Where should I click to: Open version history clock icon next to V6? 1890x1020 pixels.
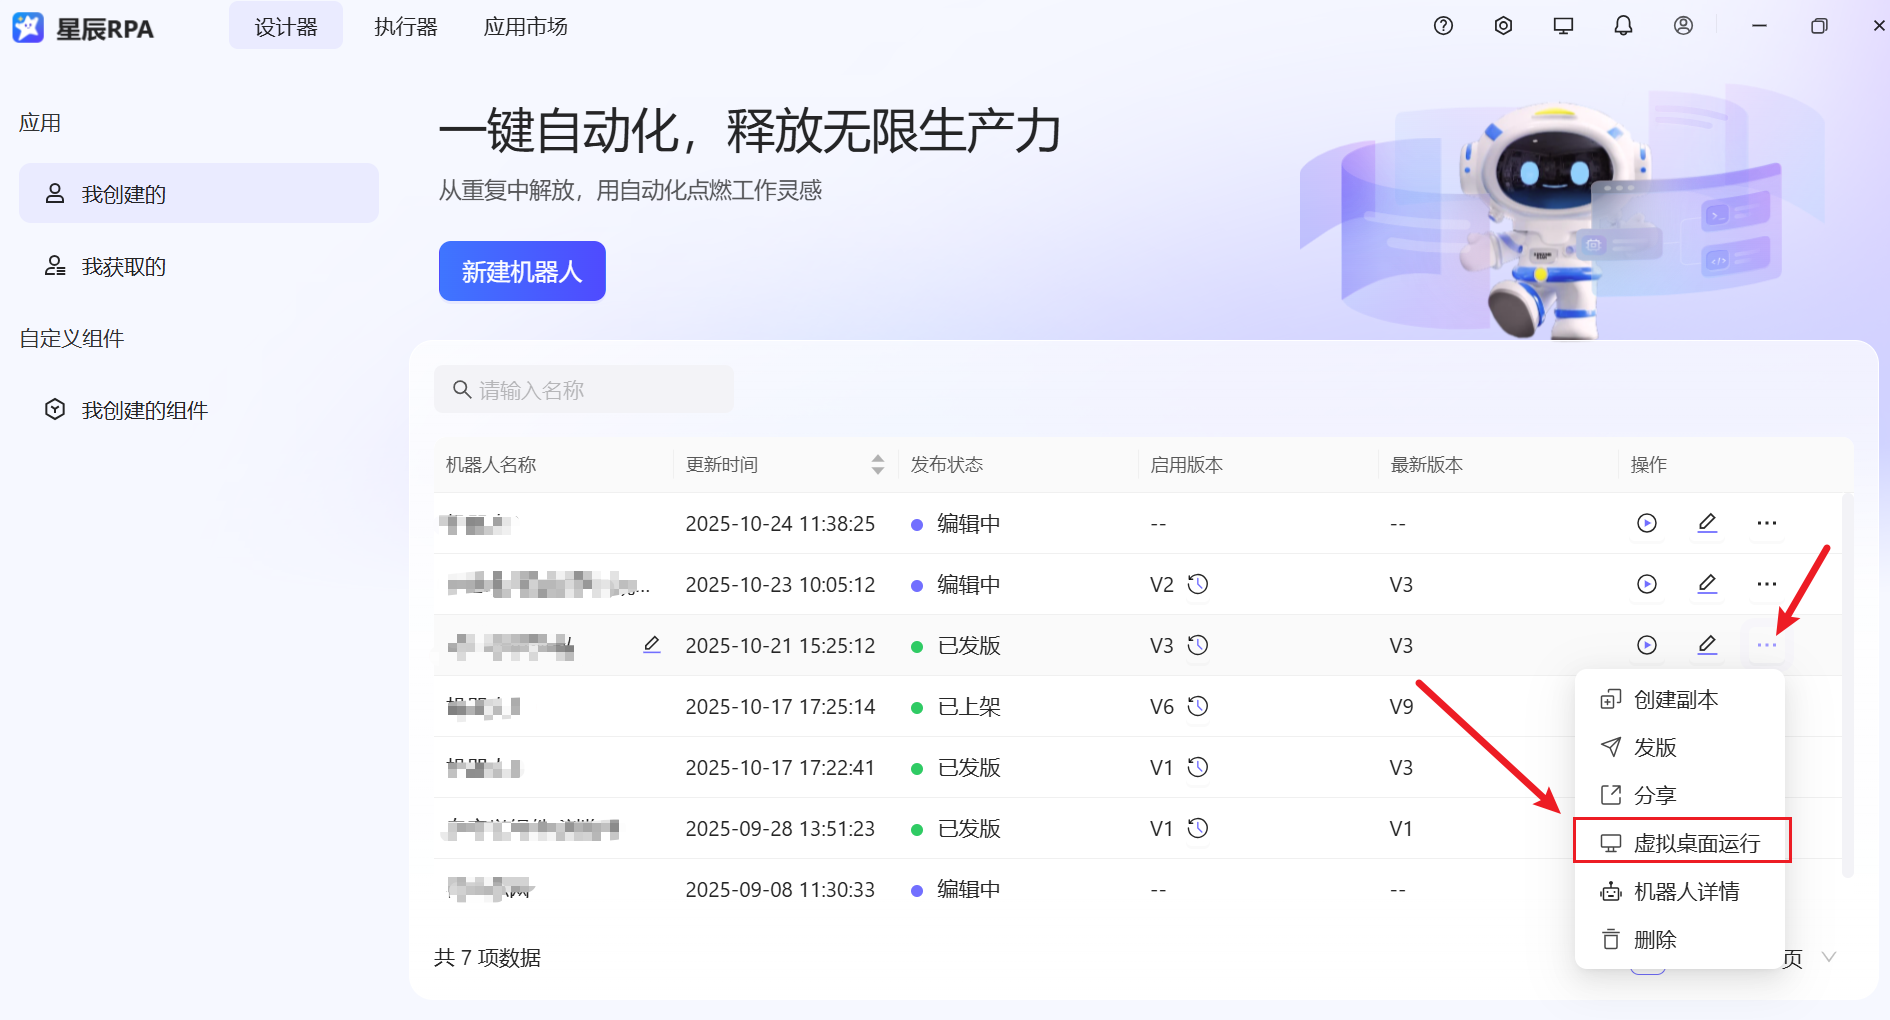click(1199, 705)
